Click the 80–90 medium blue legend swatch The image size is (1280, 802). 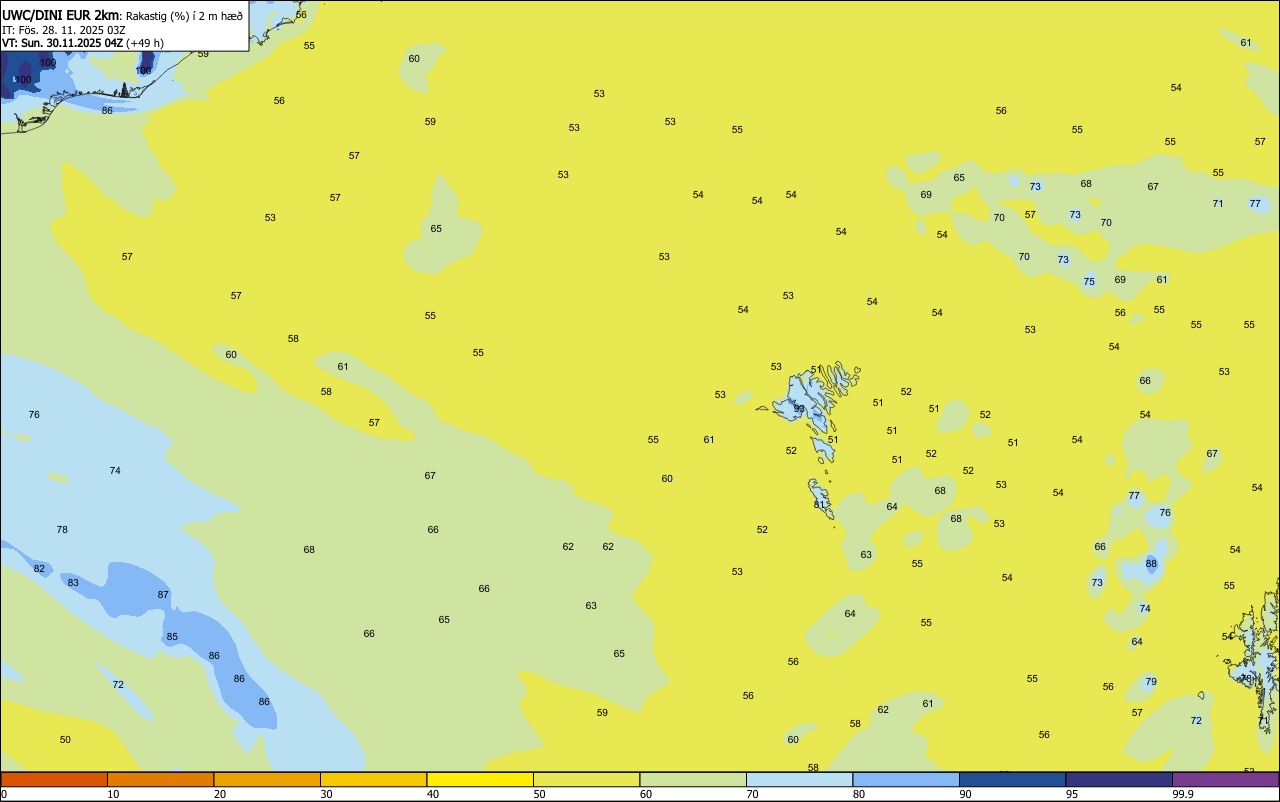906,779
